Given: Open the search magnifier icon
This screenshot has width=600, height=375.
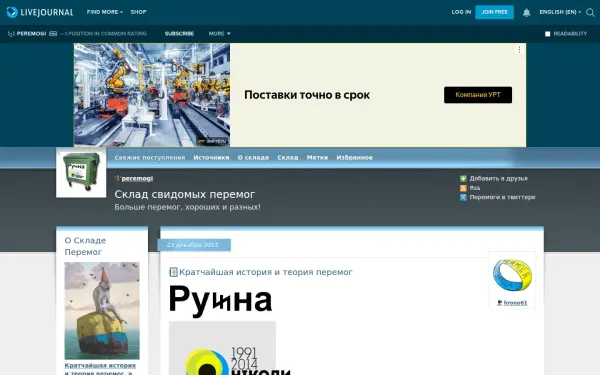Looking at the screenshot, I should (x=590, y=12).
